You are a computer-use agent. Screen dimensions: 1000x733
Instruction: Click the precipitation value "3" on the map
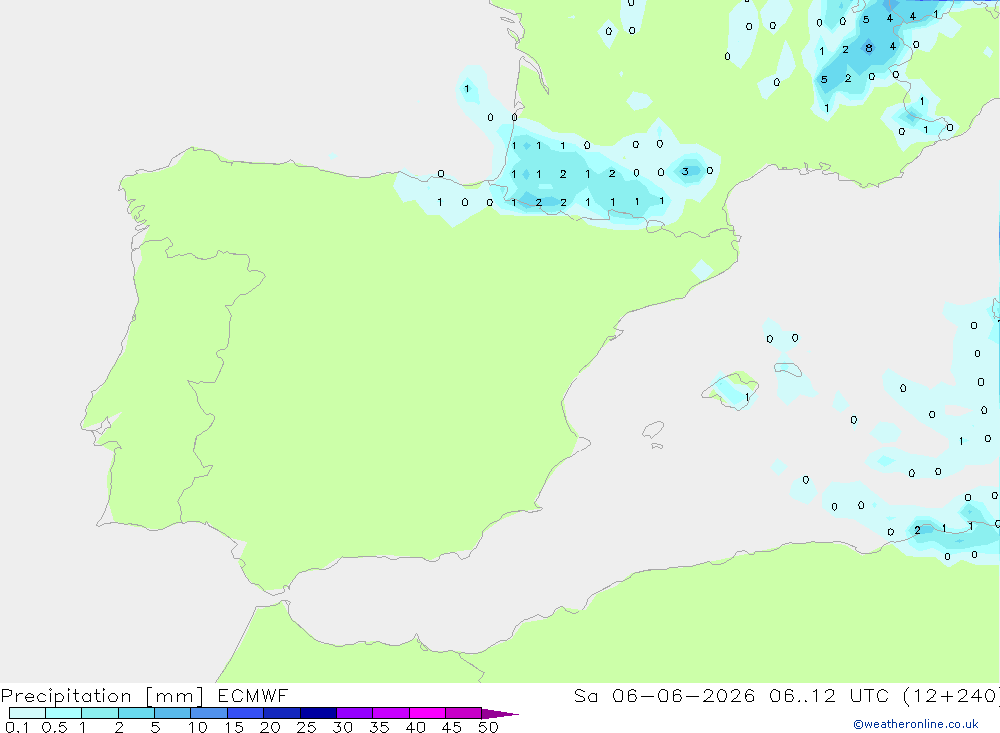(685, 171)
